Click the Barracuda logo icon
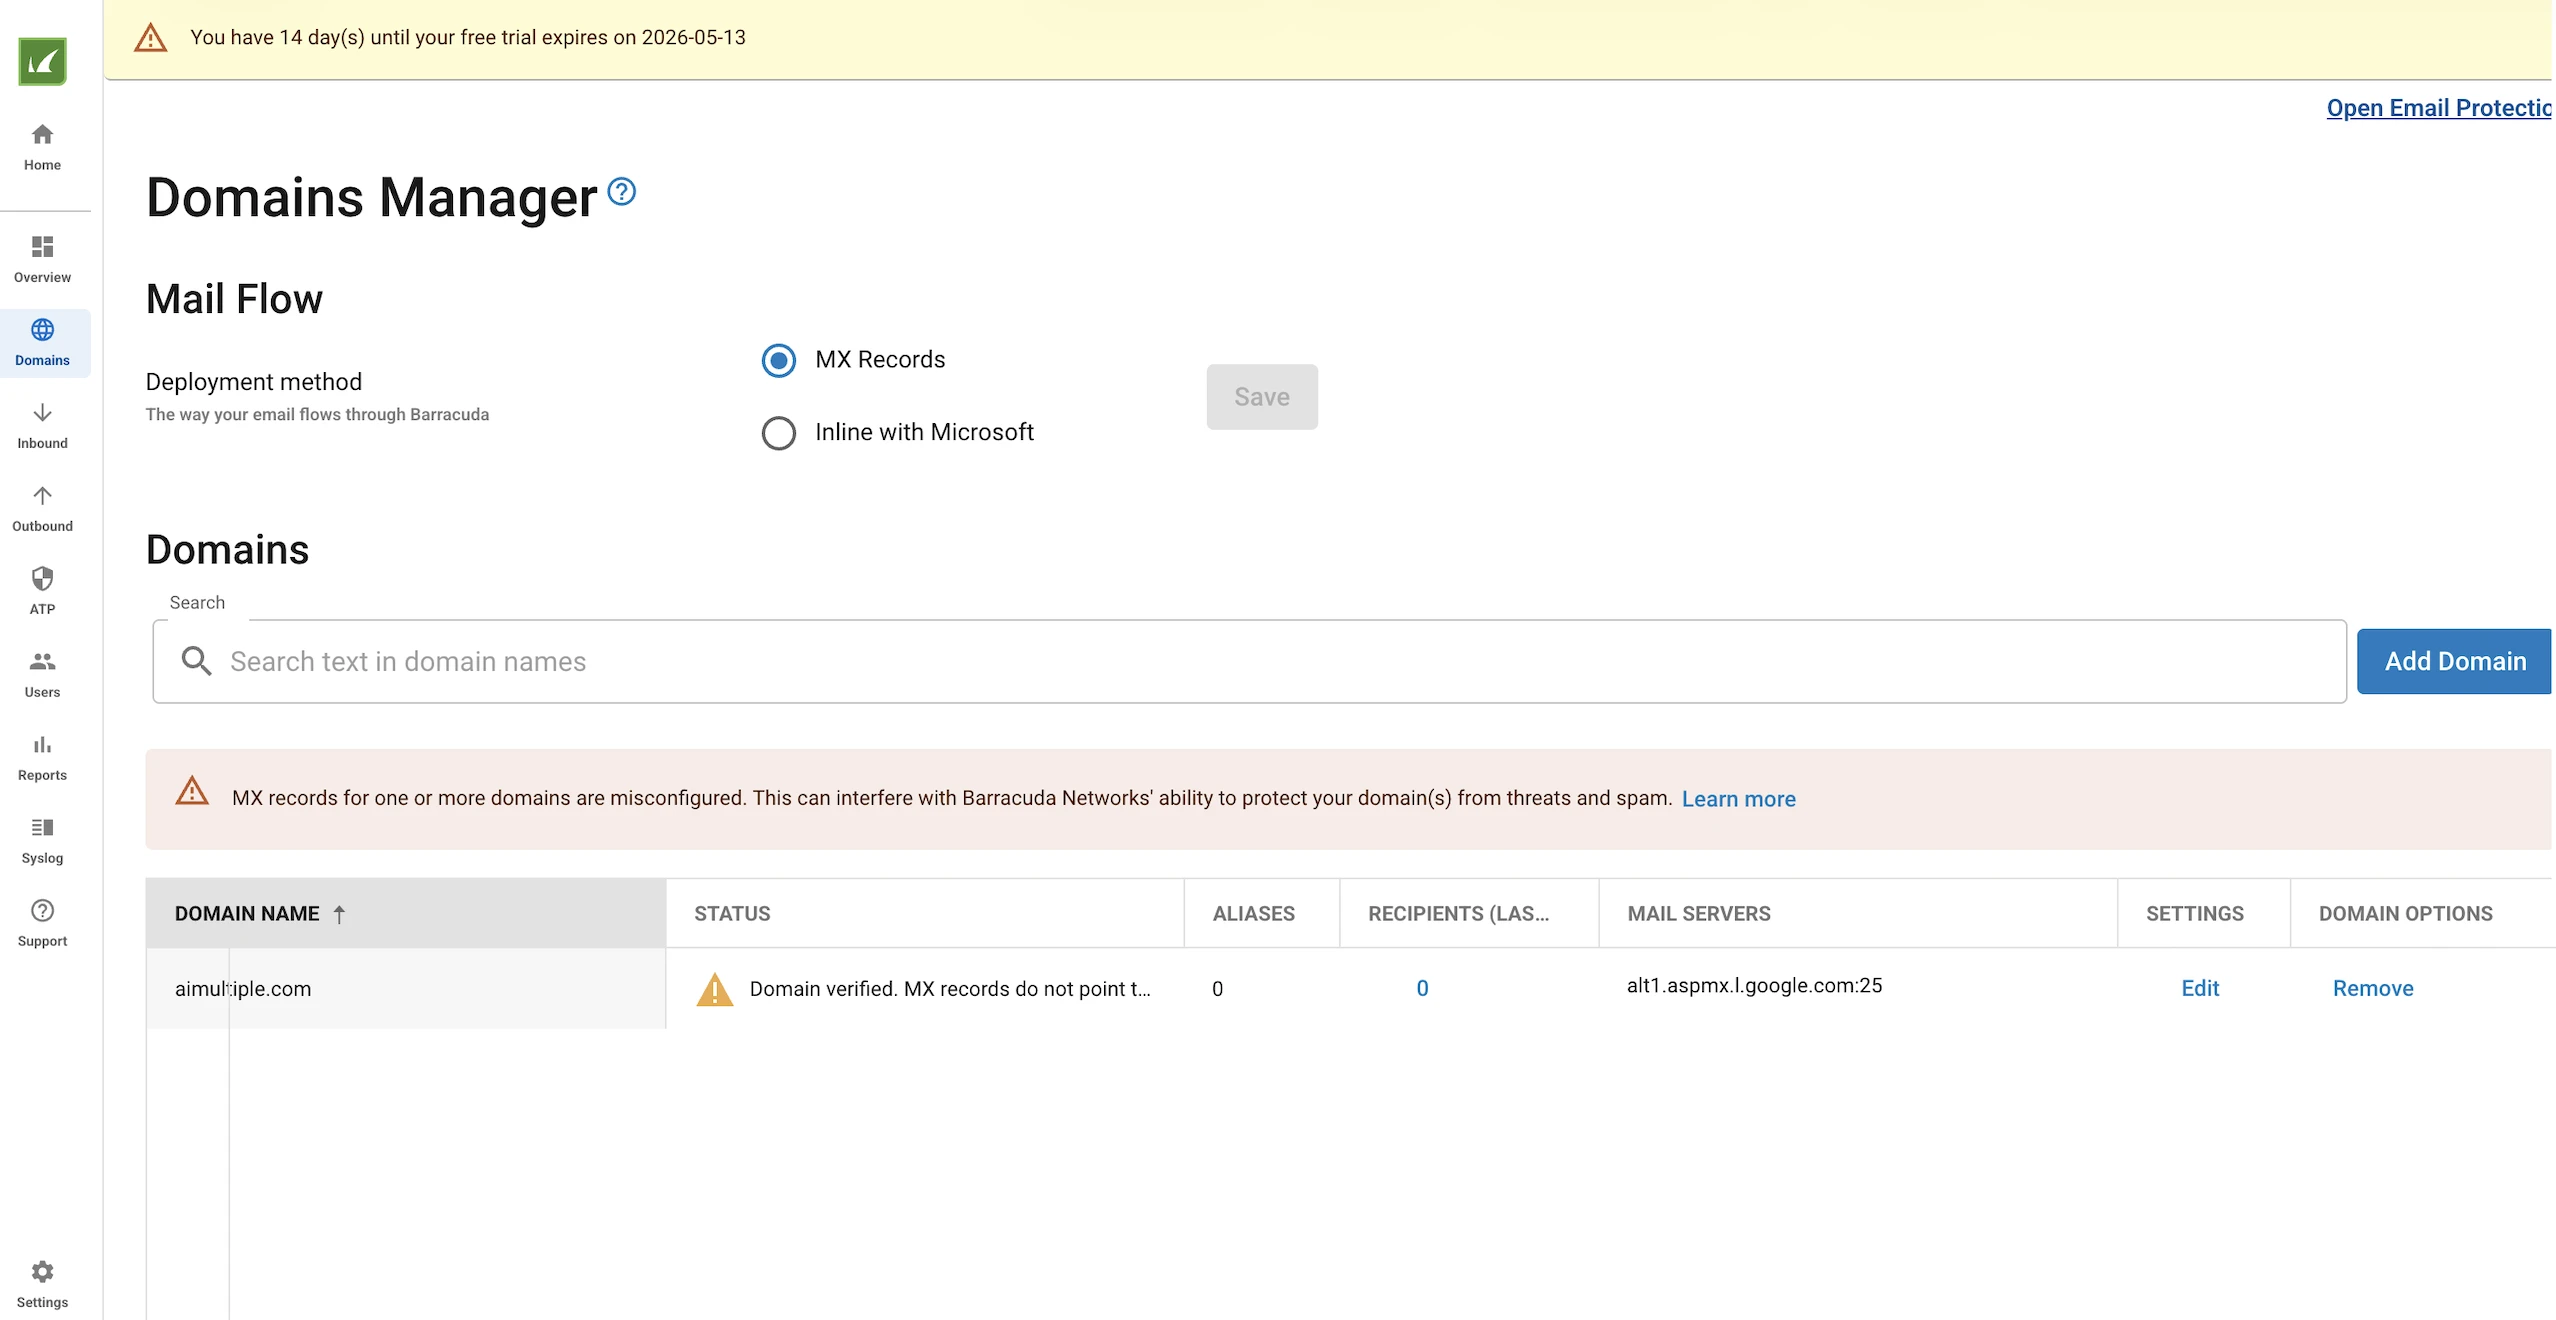This screenshot has width=2556, height=1320. tap(42, 61)
